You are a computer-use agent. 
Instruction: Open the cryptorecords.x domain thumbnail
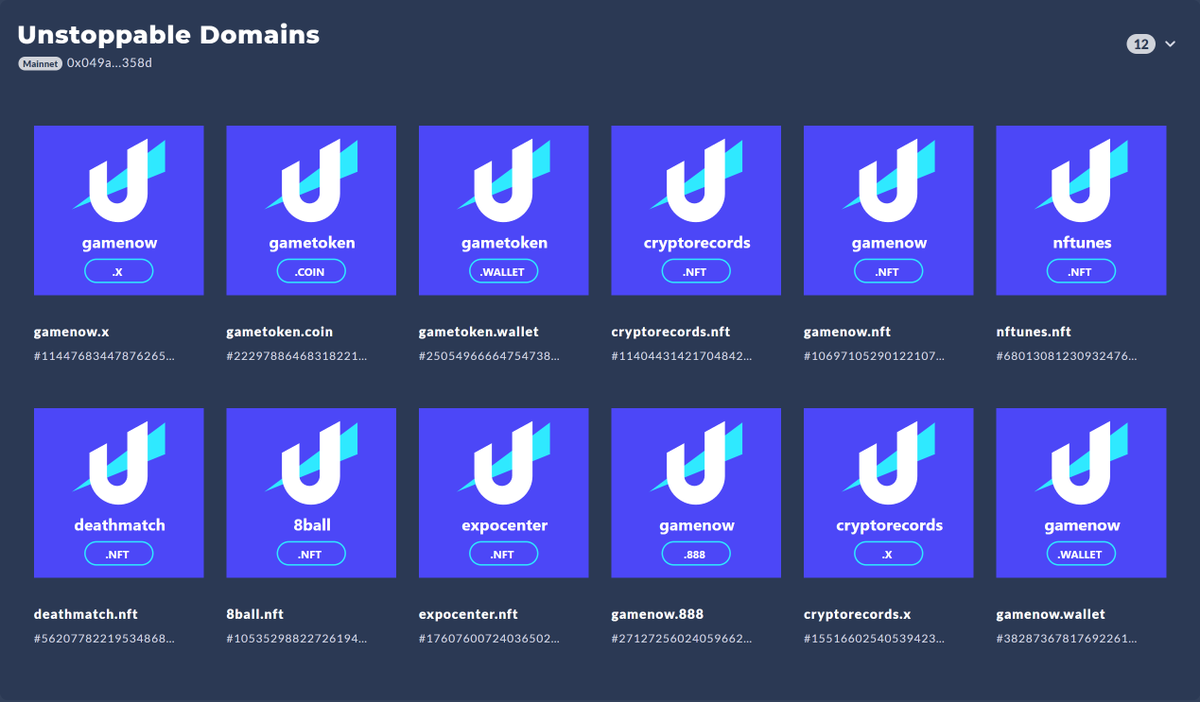(x=889, y=493)
